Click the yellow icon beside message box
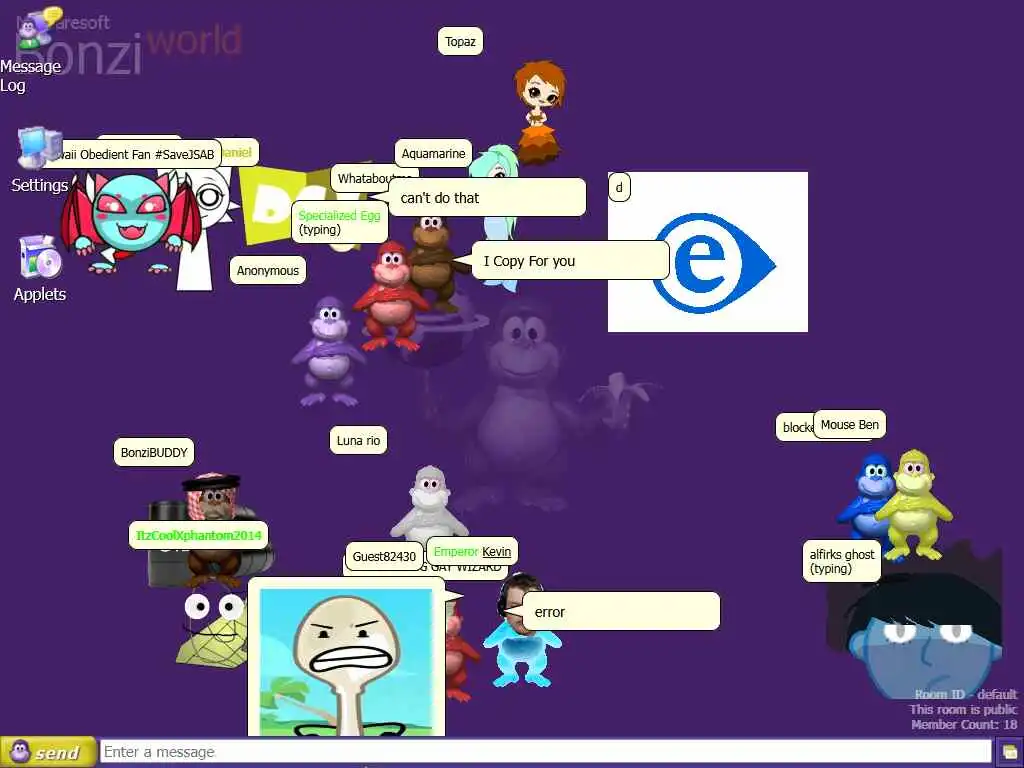The width and height of the screenshot is (1024, 768). 1009,753
